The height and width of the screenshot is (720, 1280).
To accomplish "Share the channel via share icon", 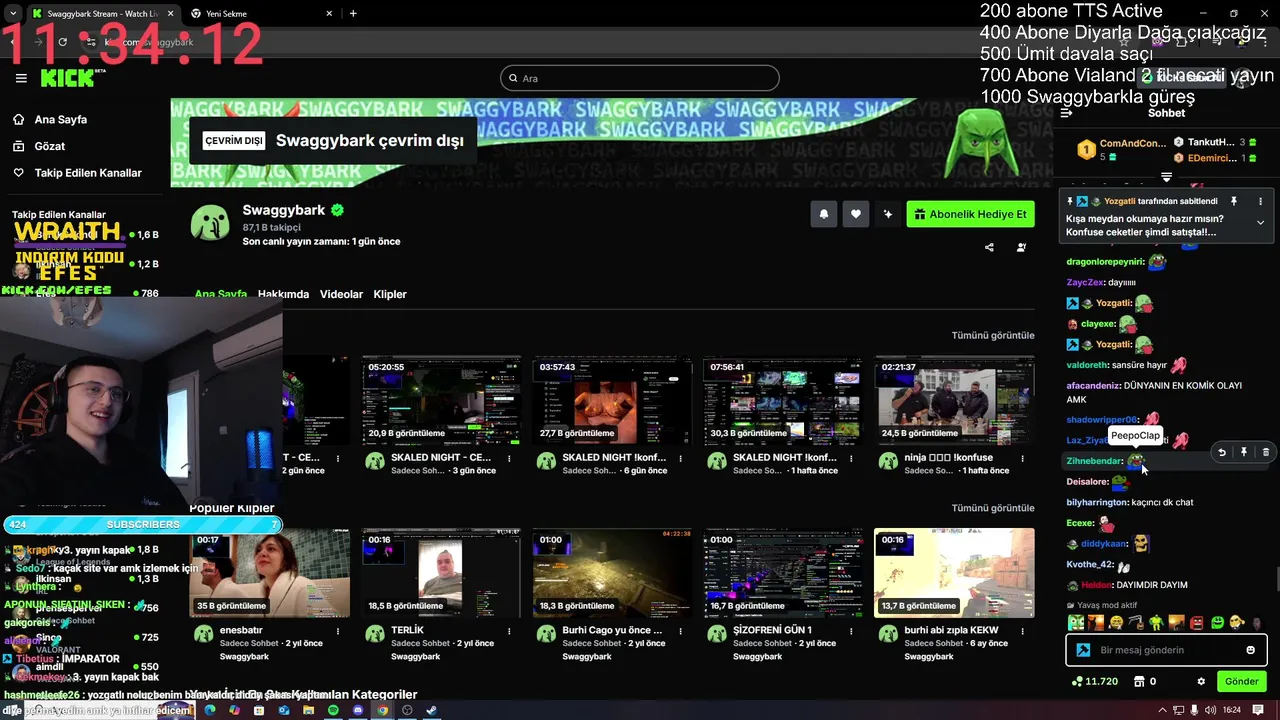I will [x=989, y=248].
